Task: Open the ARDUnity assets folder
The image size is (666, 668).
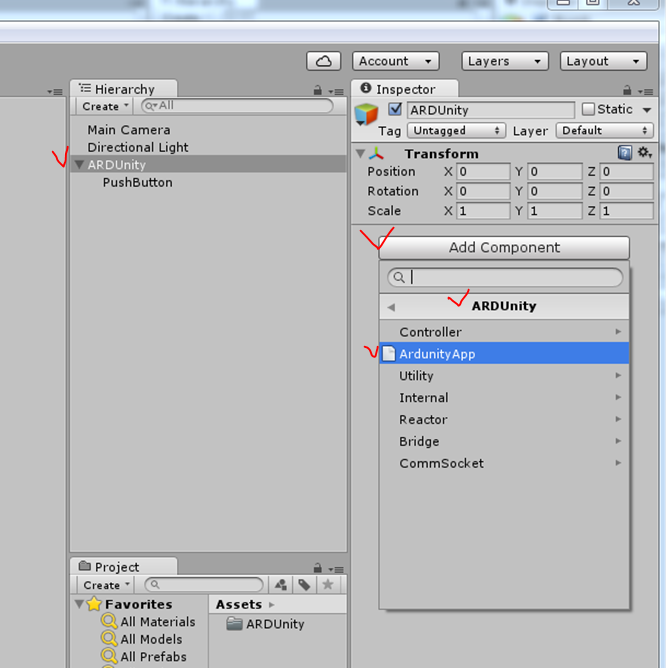Action: coord(265,624)
